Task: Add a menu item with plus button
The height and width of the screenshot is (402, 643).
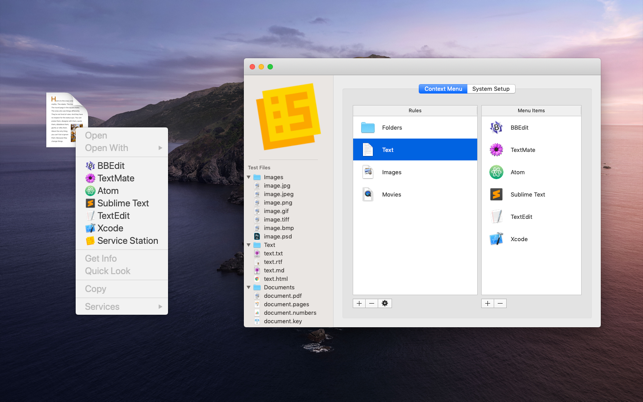Action: point(488,303)
